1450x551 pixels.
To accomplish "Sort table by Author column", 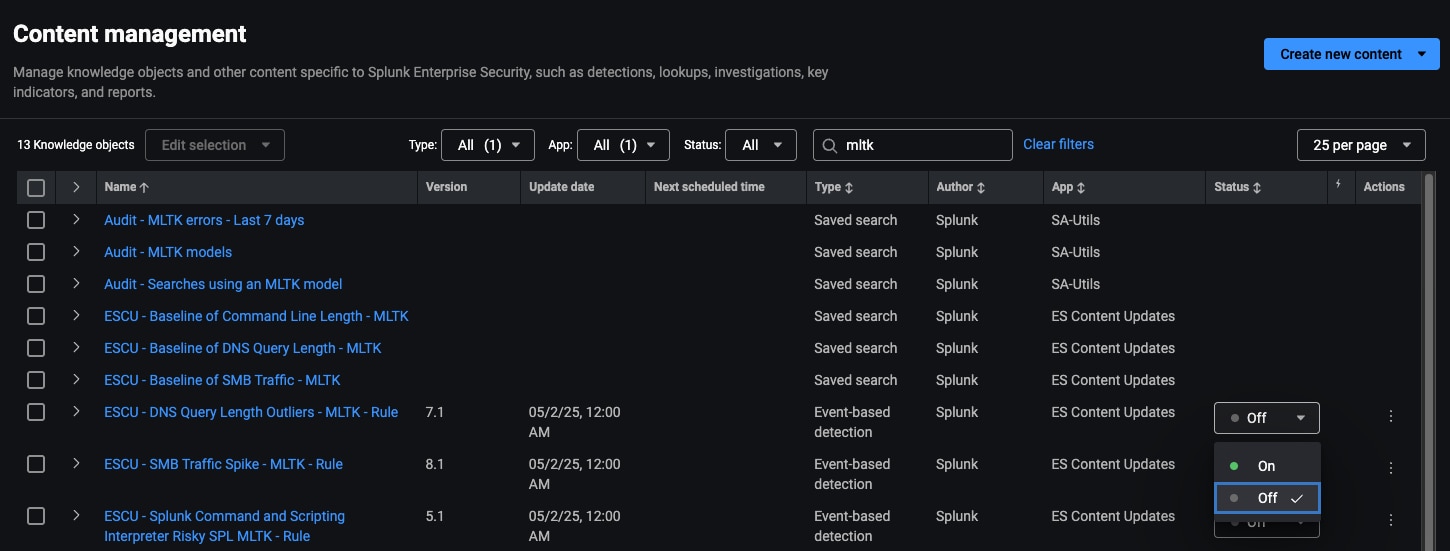I will tap(981, 187).
